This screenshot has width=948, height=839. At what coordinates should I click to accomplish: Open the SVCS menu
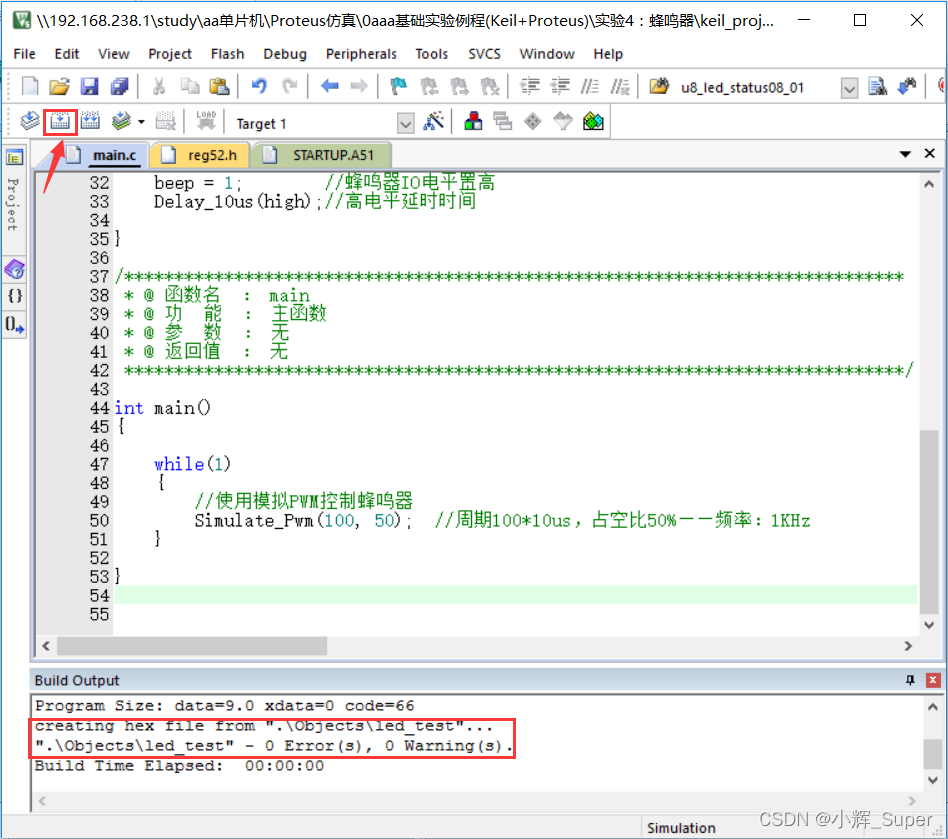pyautogui.click(x=484, y=54)
